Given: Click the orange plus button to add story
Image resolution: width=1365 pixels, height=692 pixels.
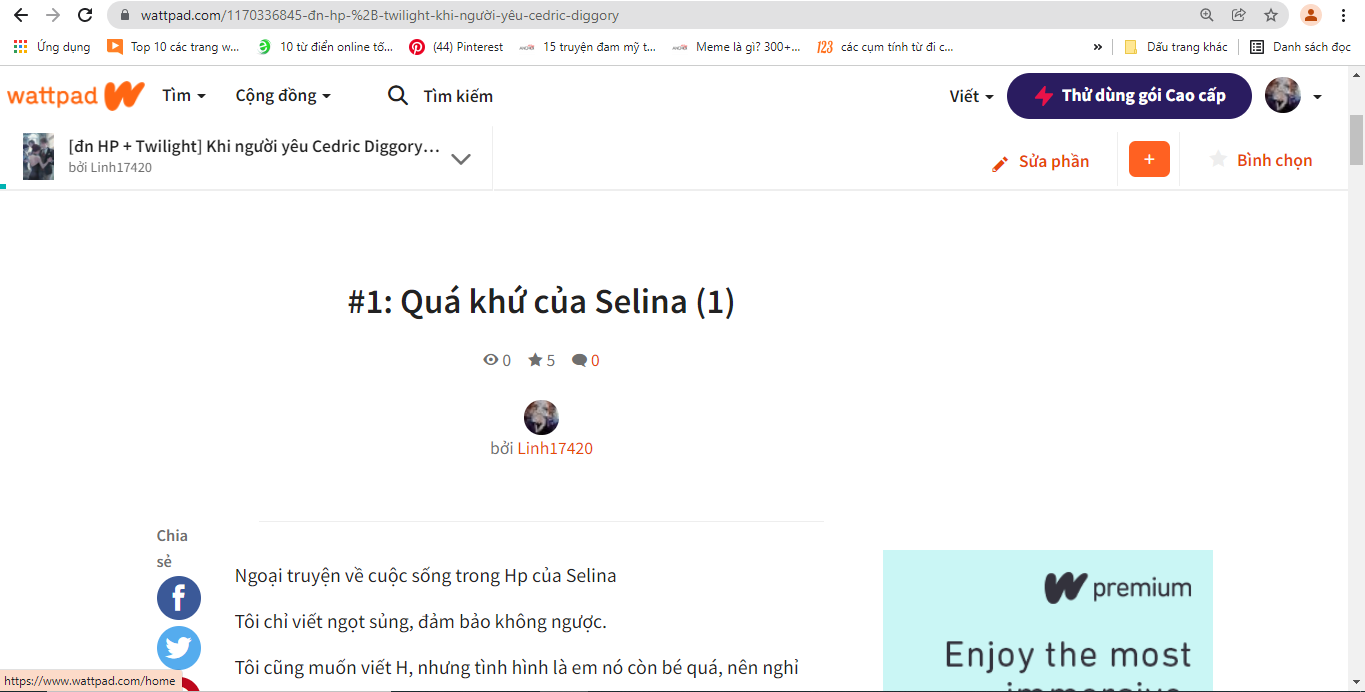Looking at the screenshot, I should tap(1149, 160).
